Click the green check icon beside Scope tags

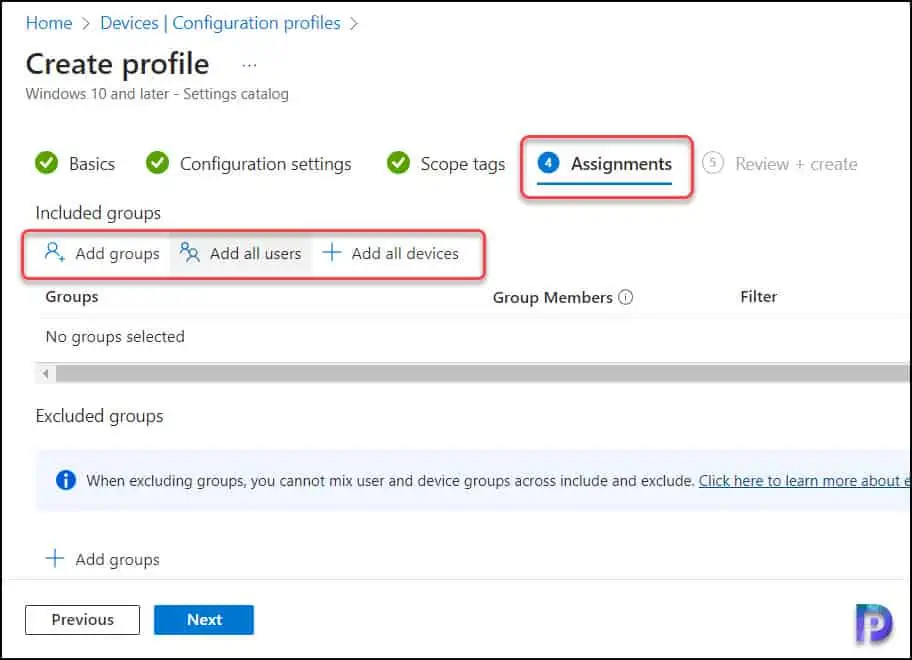(x=398, y=163)
